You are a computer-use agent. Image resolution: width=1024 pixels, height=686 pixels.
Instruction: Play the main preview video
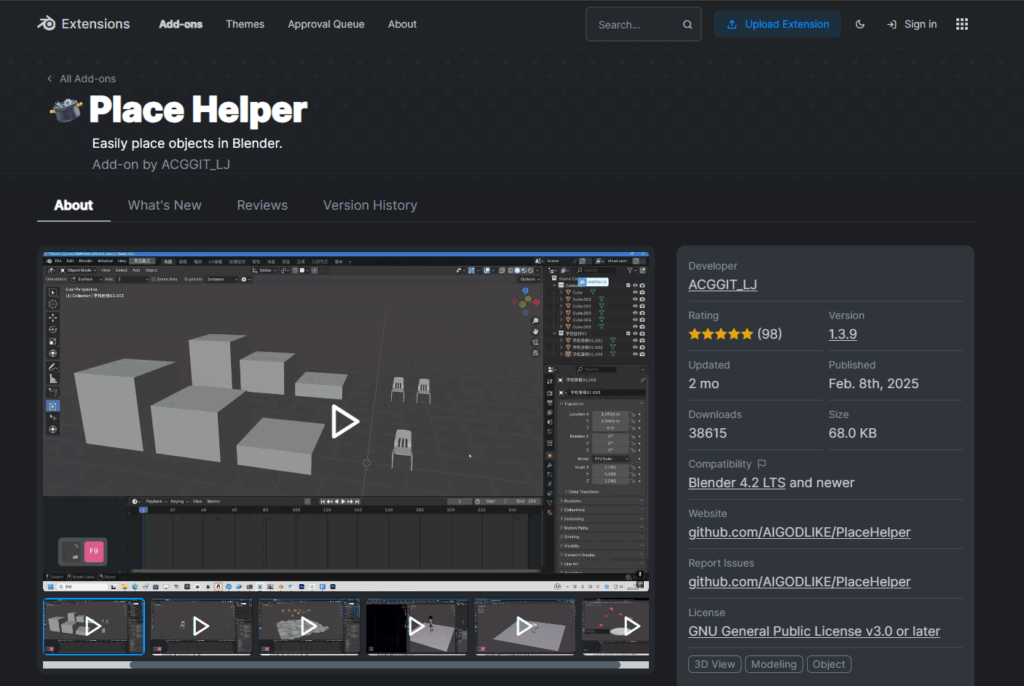point(344,421)
